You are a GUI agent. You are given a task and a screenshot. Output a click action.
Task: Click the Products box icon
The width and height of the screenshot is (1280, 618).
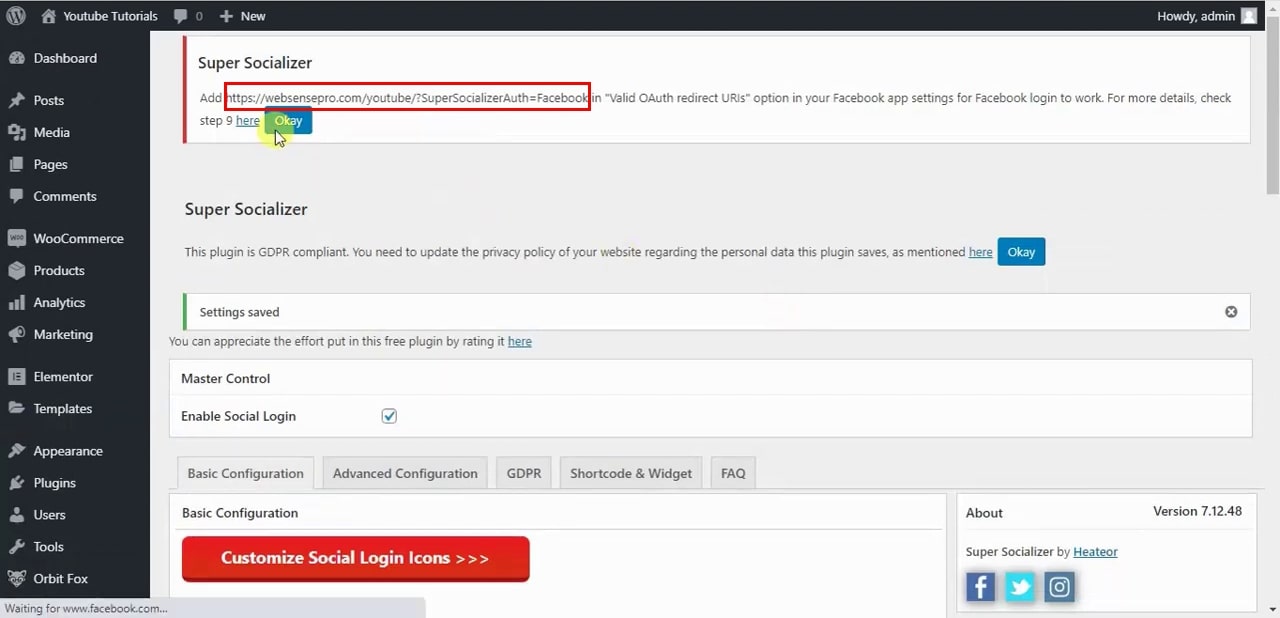[x=16, y=270]
